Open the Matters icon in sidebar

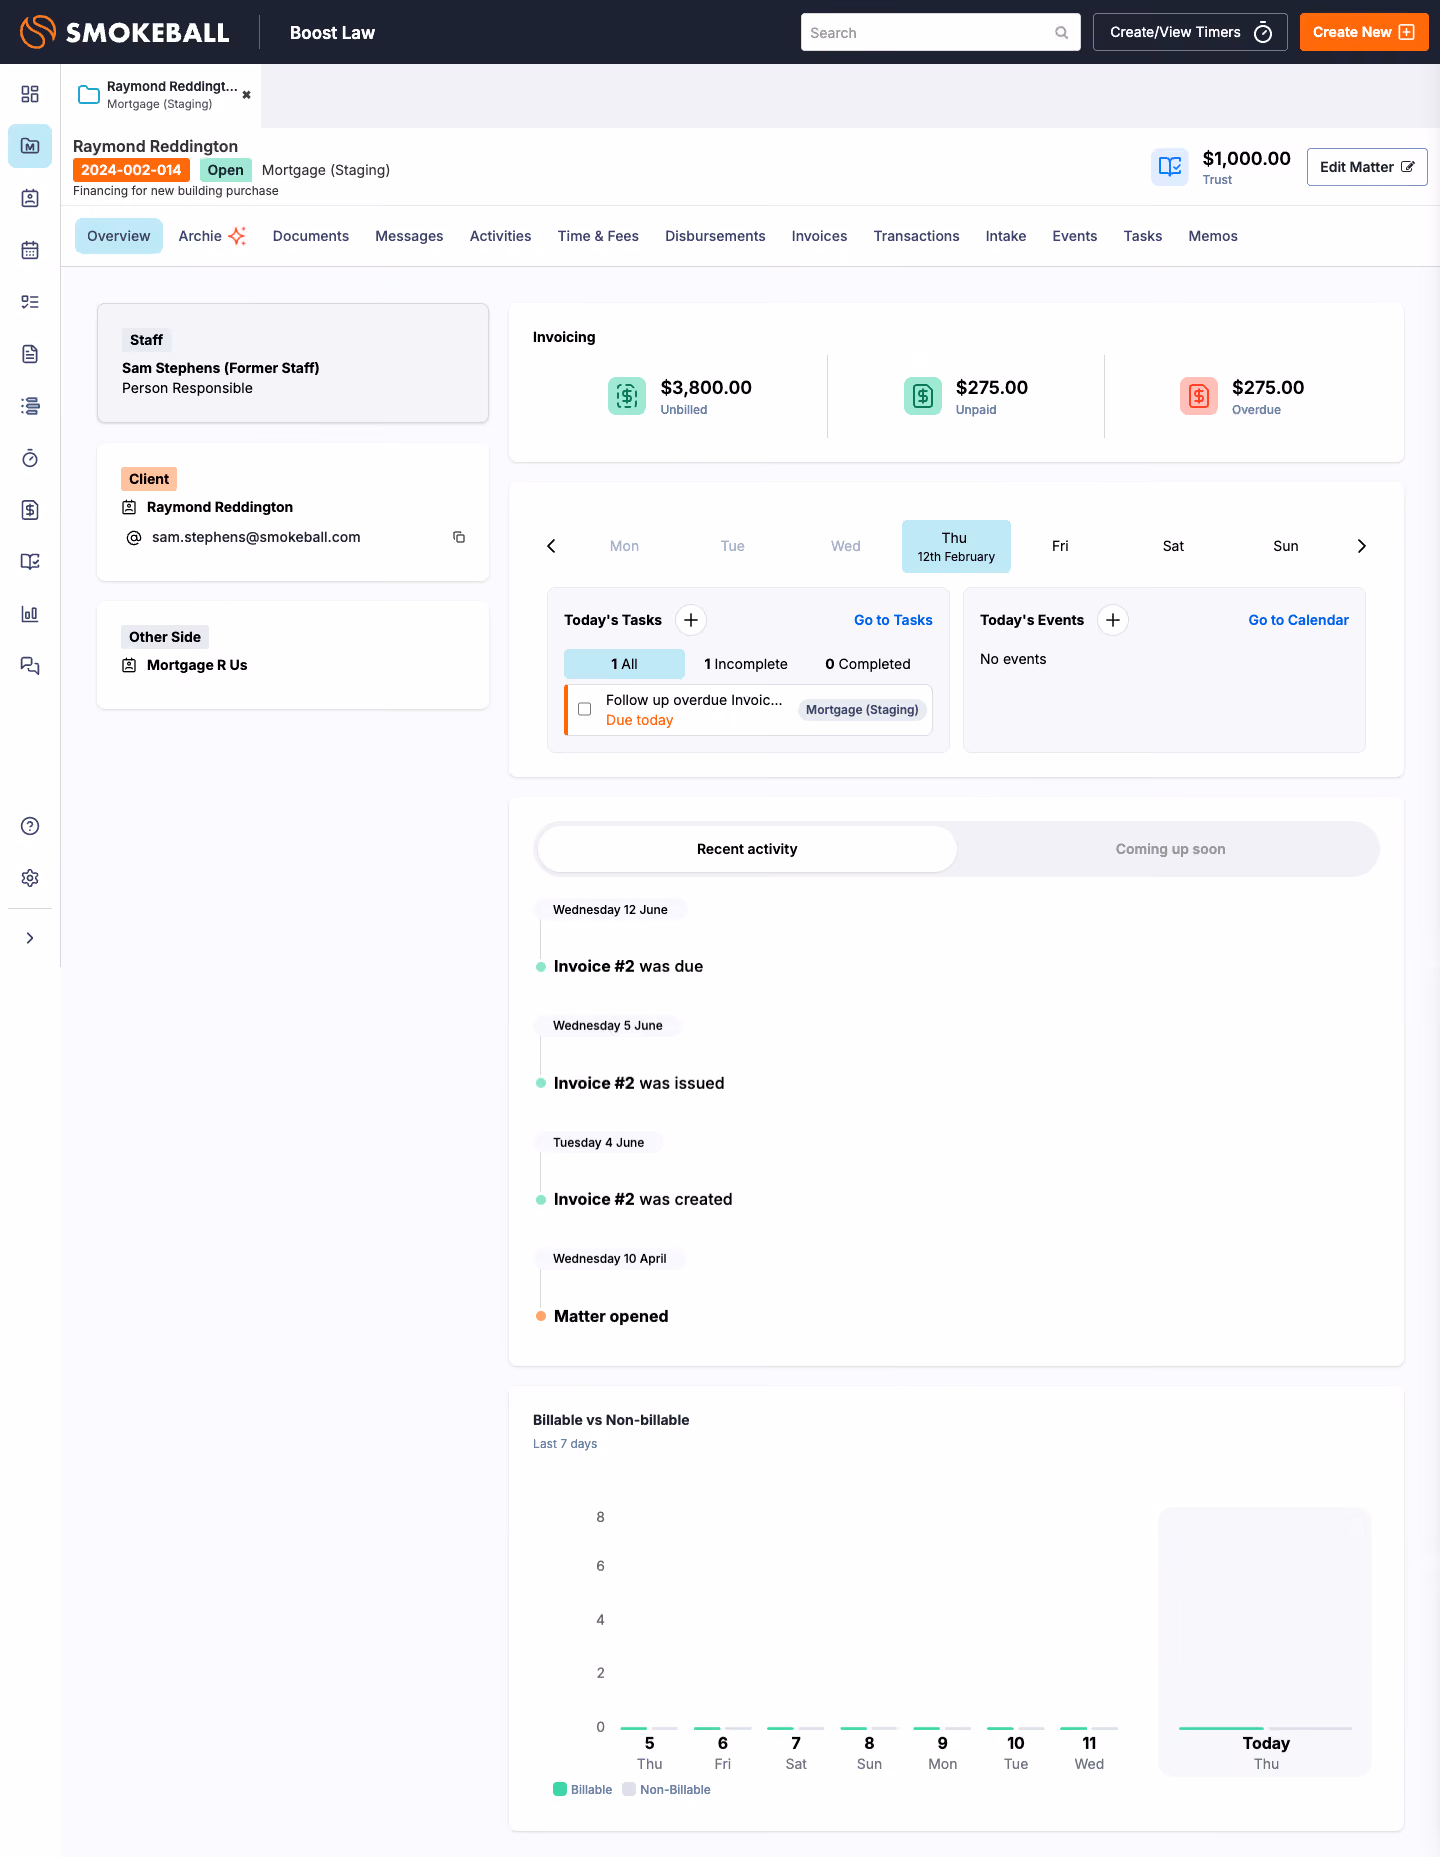[30, 146]
